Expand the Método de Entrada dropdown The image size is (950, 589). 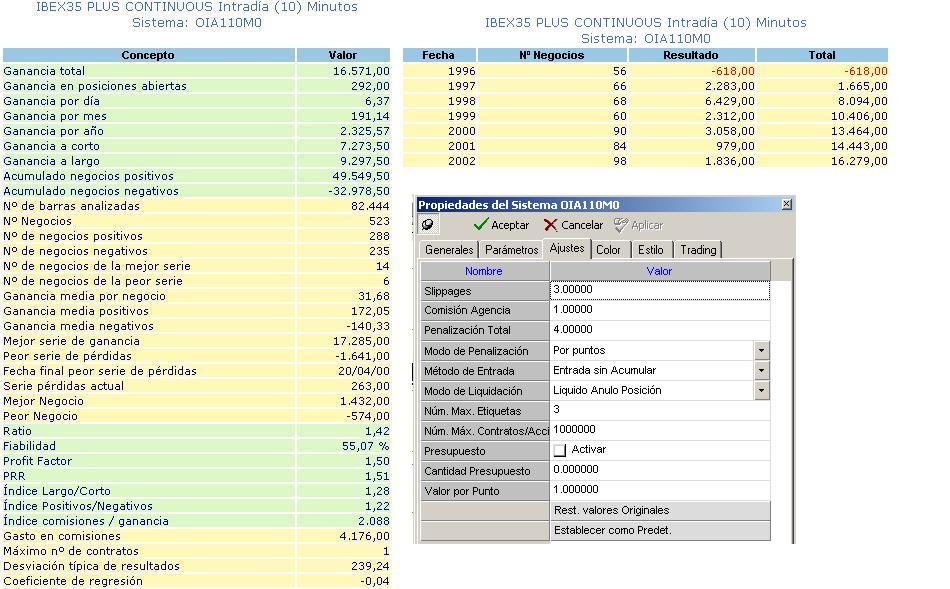762,370
